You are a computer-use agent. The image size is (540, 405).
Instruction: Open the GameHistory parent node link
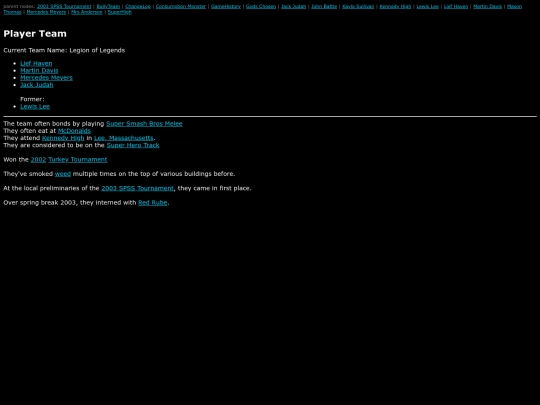226,6
